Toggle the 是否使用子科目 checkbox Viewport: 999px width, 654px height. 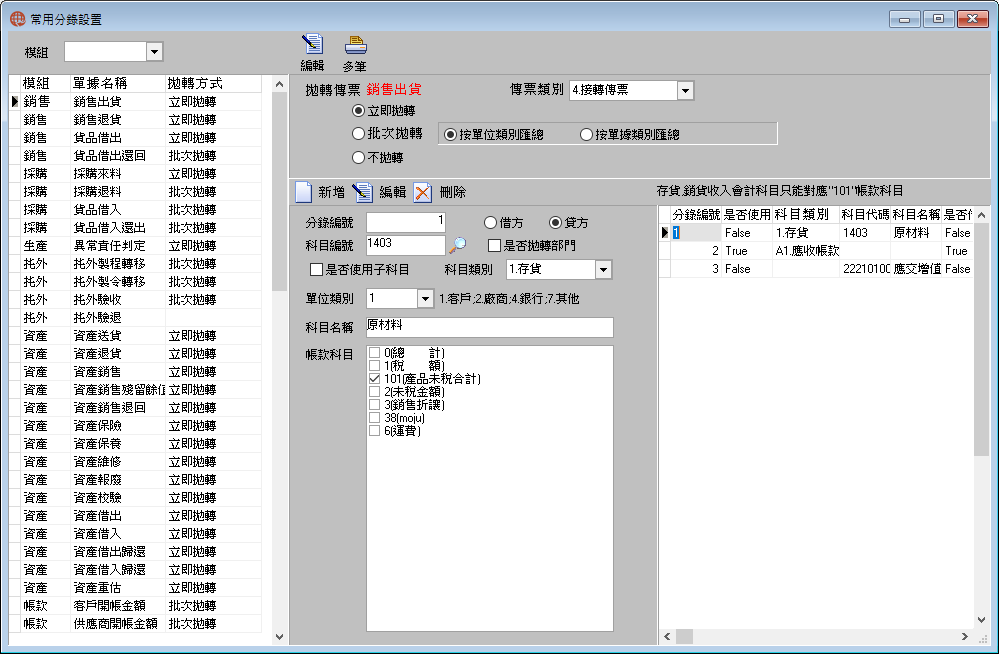(316, 270)
